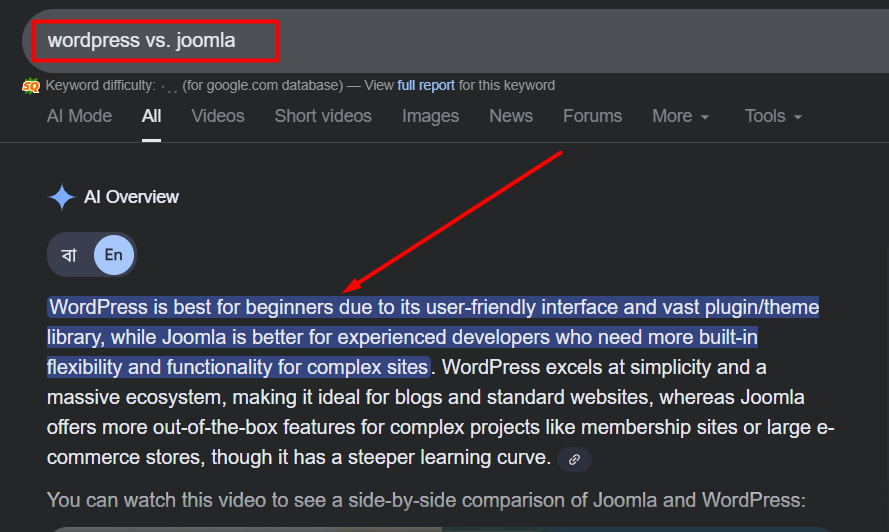This screenshot has height=532, width=889.
Task: Open the Videos tab
Action: coord(218,116)
